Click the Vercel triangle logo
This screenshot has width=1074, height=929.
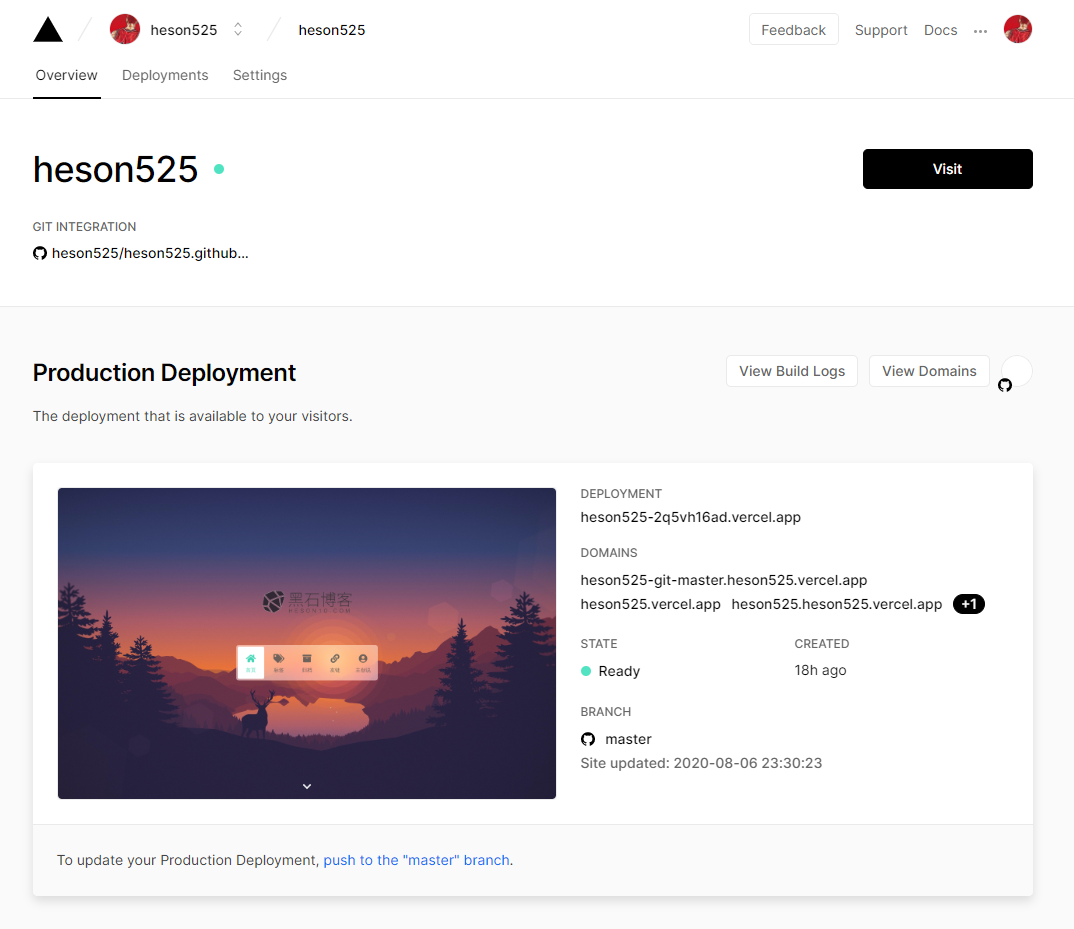pyautogui.click(x=48, y=30)
